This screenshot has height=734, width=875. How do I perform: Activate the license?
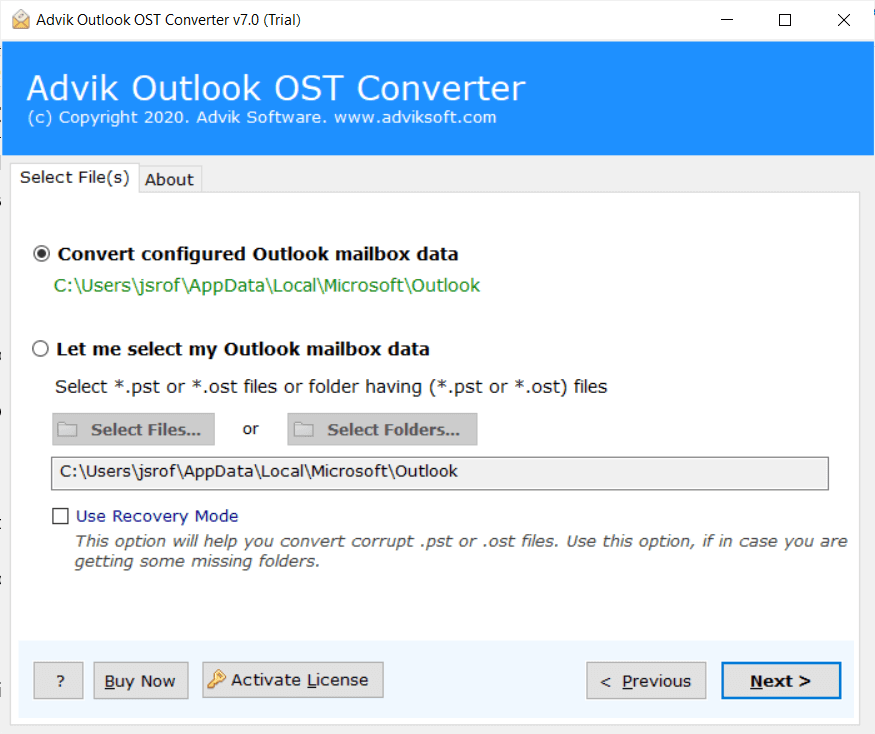coord(292,680)
